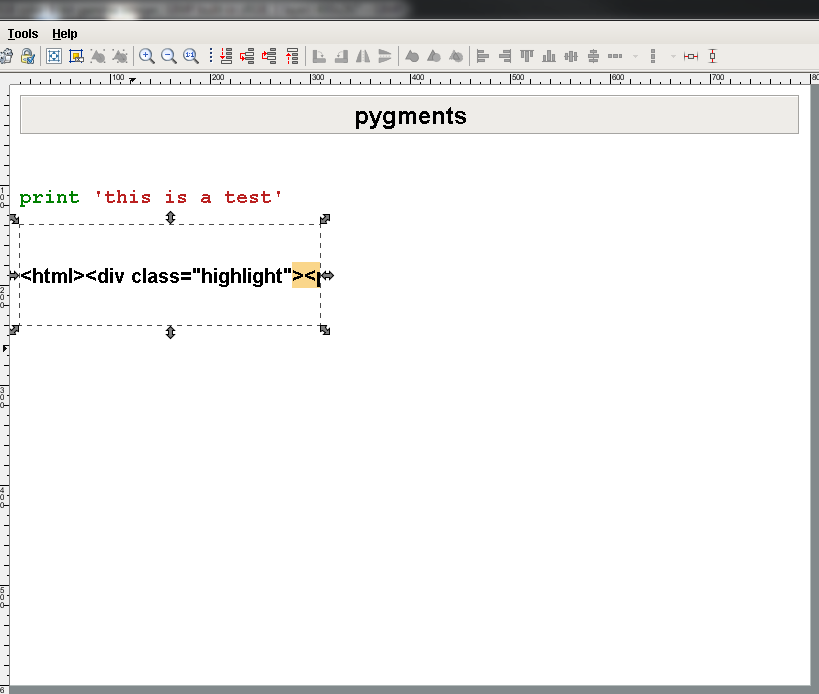Click the top-center resize handle of selection

pyautogui.click(x=170, y=217)
